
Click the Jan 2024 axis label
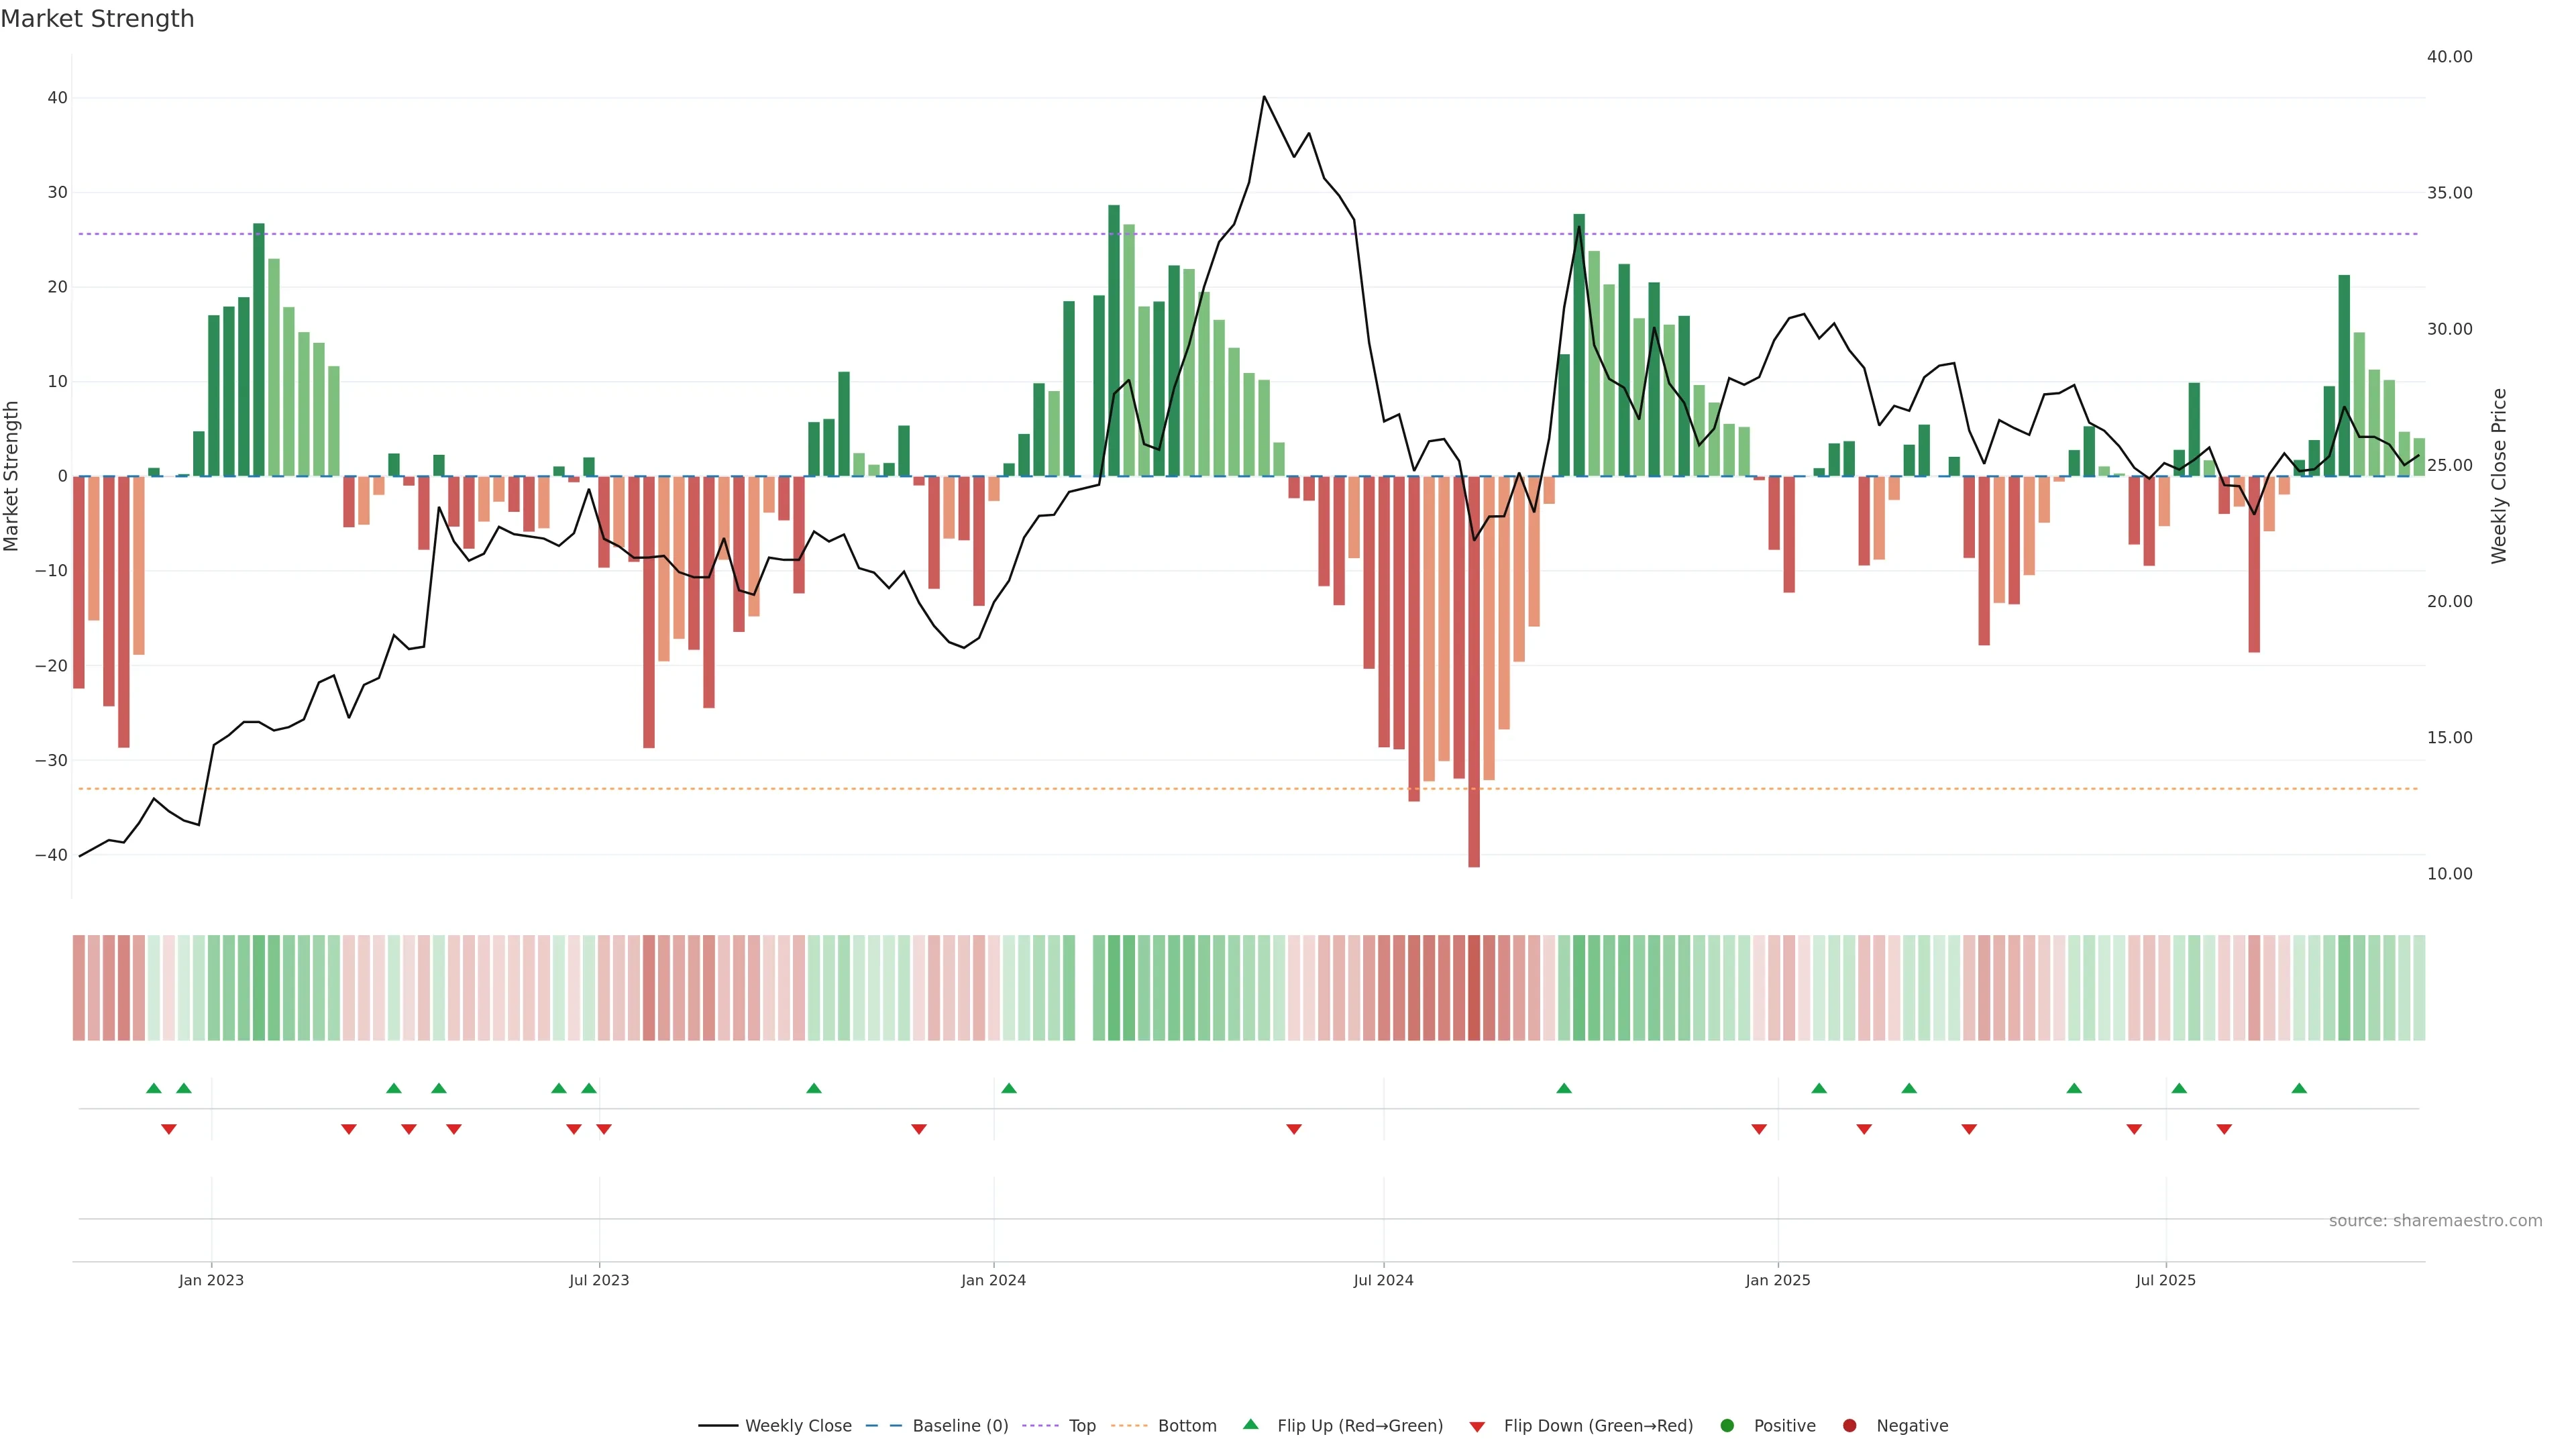tap(993, 1280)
